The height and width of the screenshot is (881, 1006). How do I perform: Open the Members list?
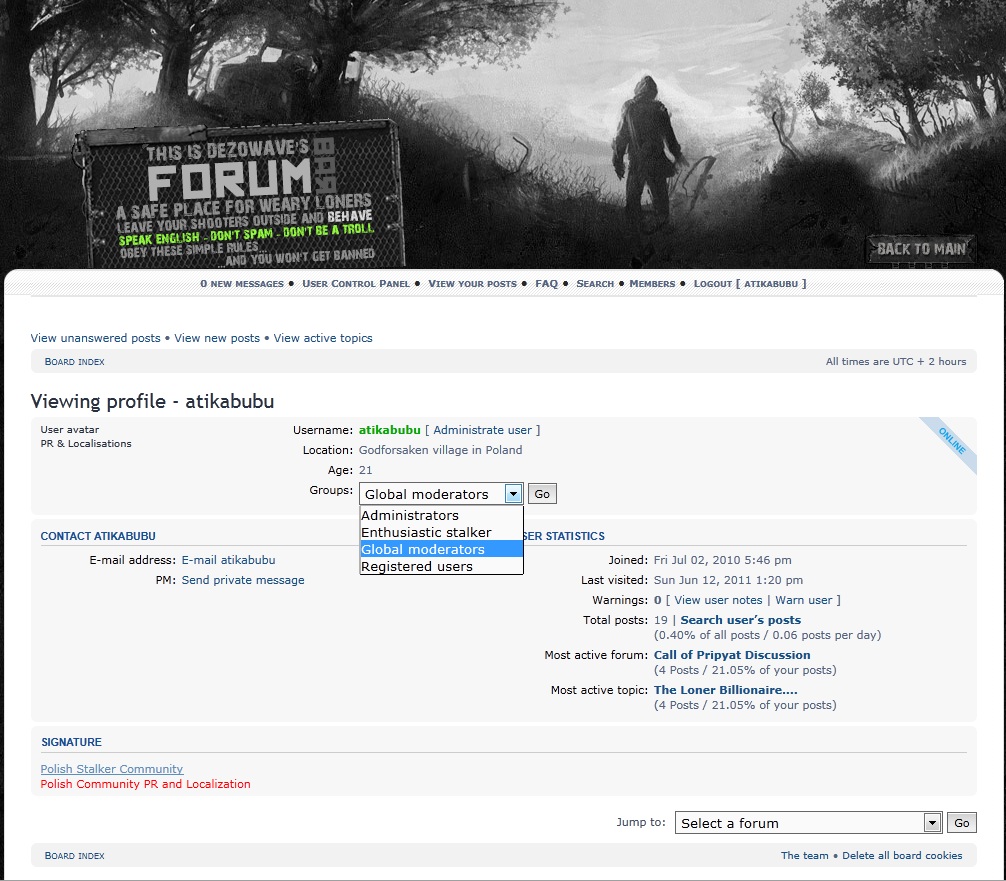click(x=652, y=284)
